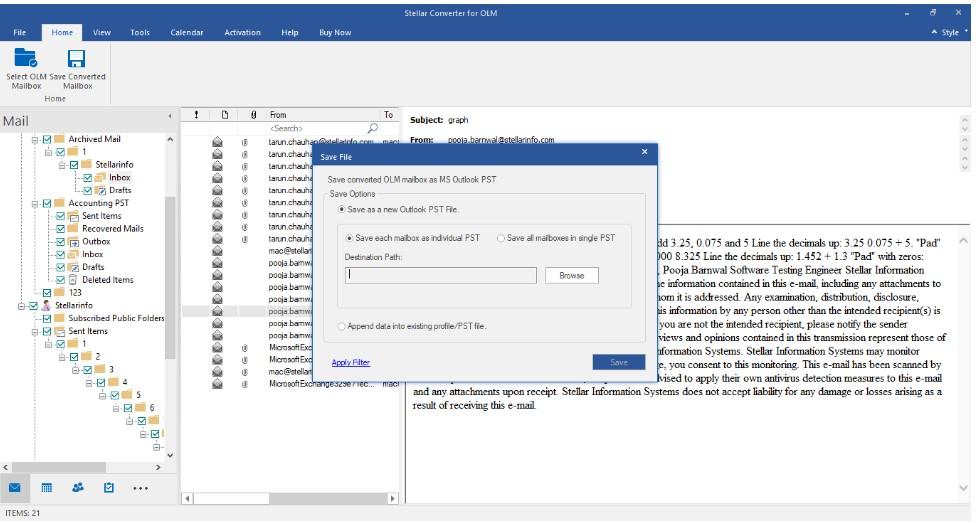Image resolution: width=978 pixels, height=523 pixels.
Task: Collapse folder 4 tree node
Action: coord(89,382)
